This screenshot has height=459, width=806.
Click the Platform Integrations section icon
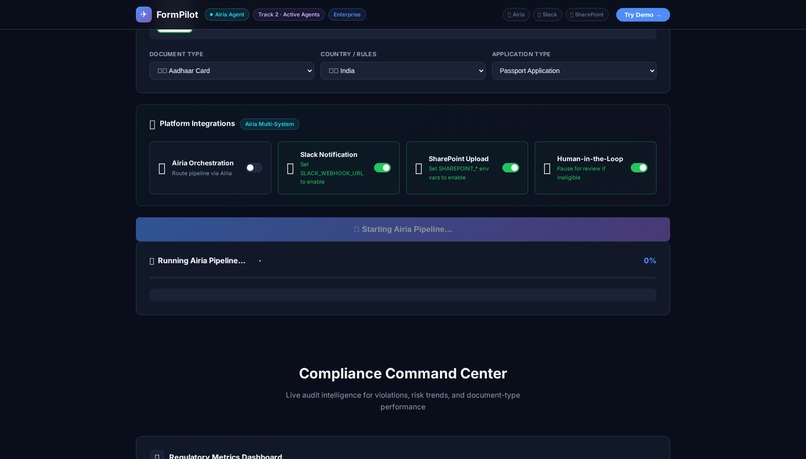[x=152, y=124]
